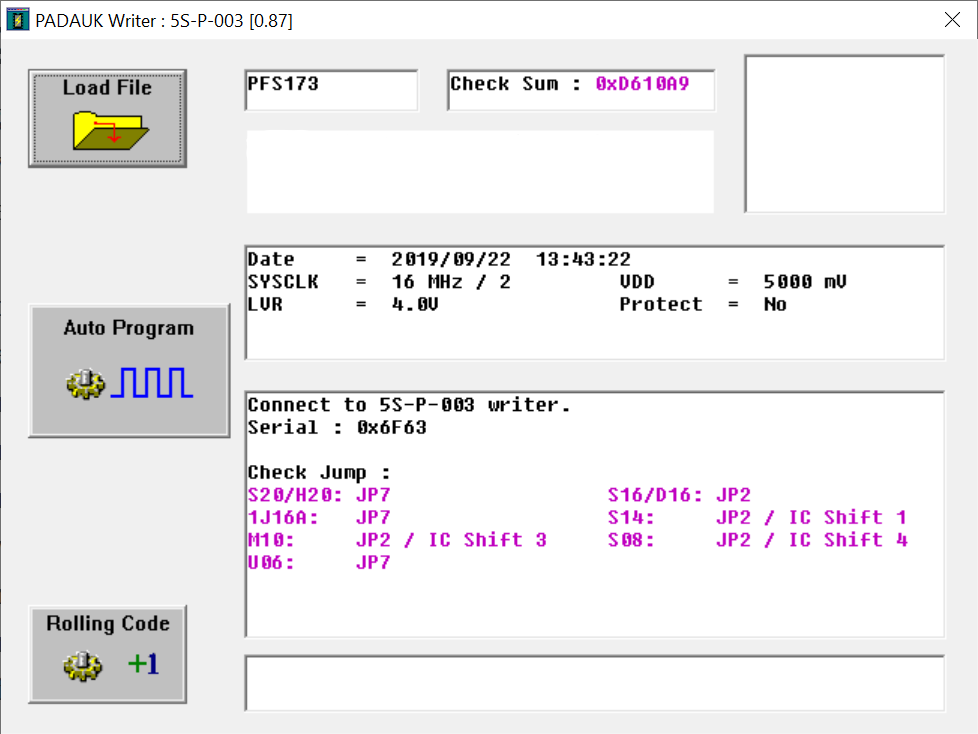The height and width of the screenshot is (734, 978).
Task: Click the green +1 rolling code icon
Action: pyautogui.click(x=143, y=664)
